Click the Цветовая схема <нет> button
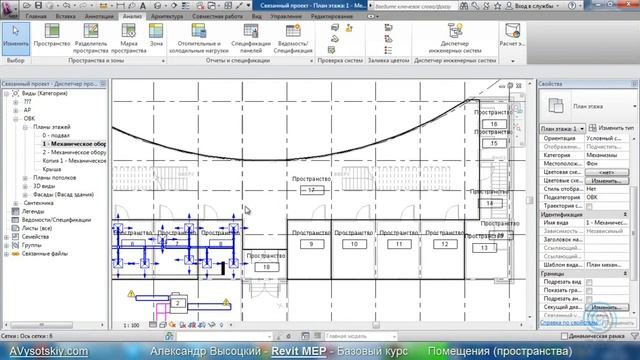 607,172
